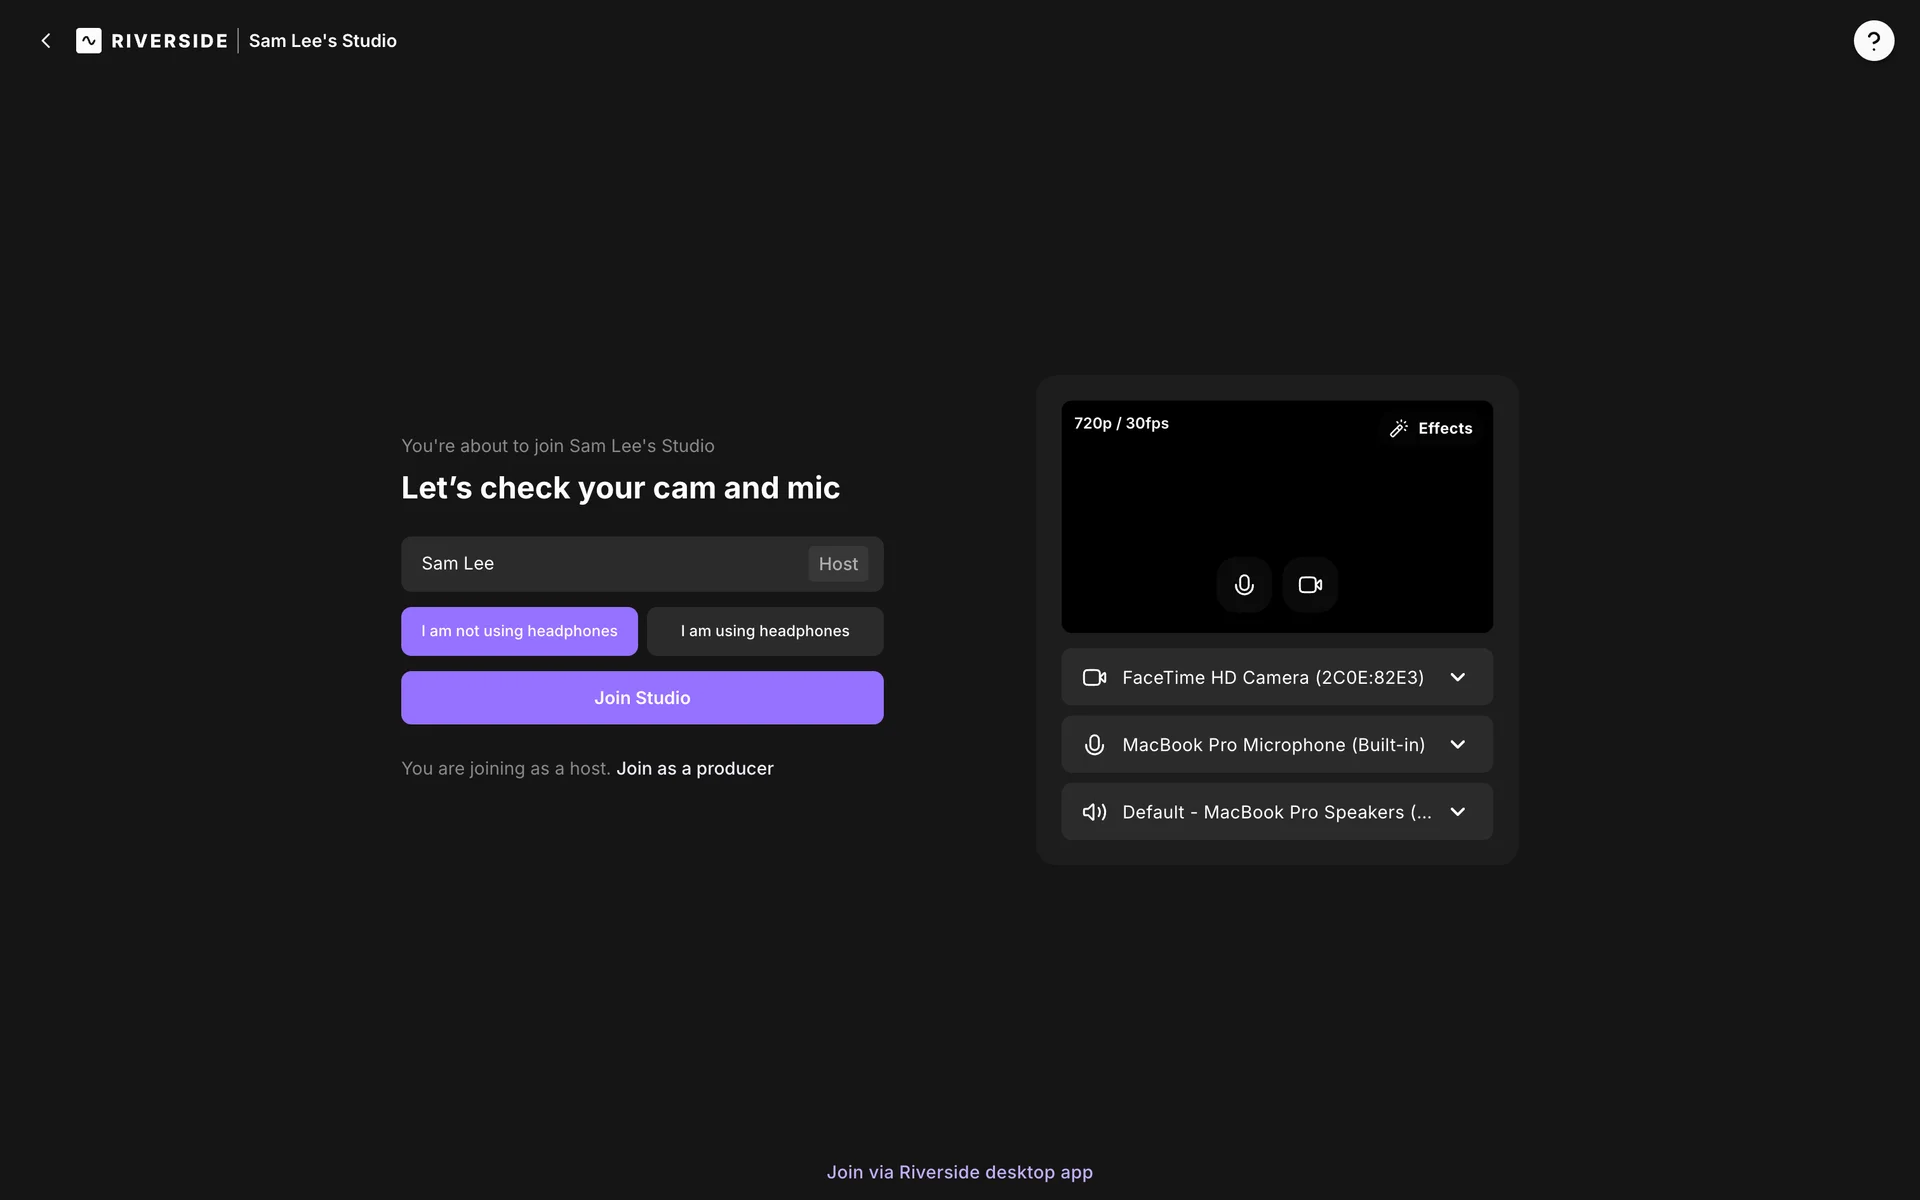The height and width of the screenshot is (1200, 1920).
Task: Click the Sam Lee name input field
Action: (600, 564)
